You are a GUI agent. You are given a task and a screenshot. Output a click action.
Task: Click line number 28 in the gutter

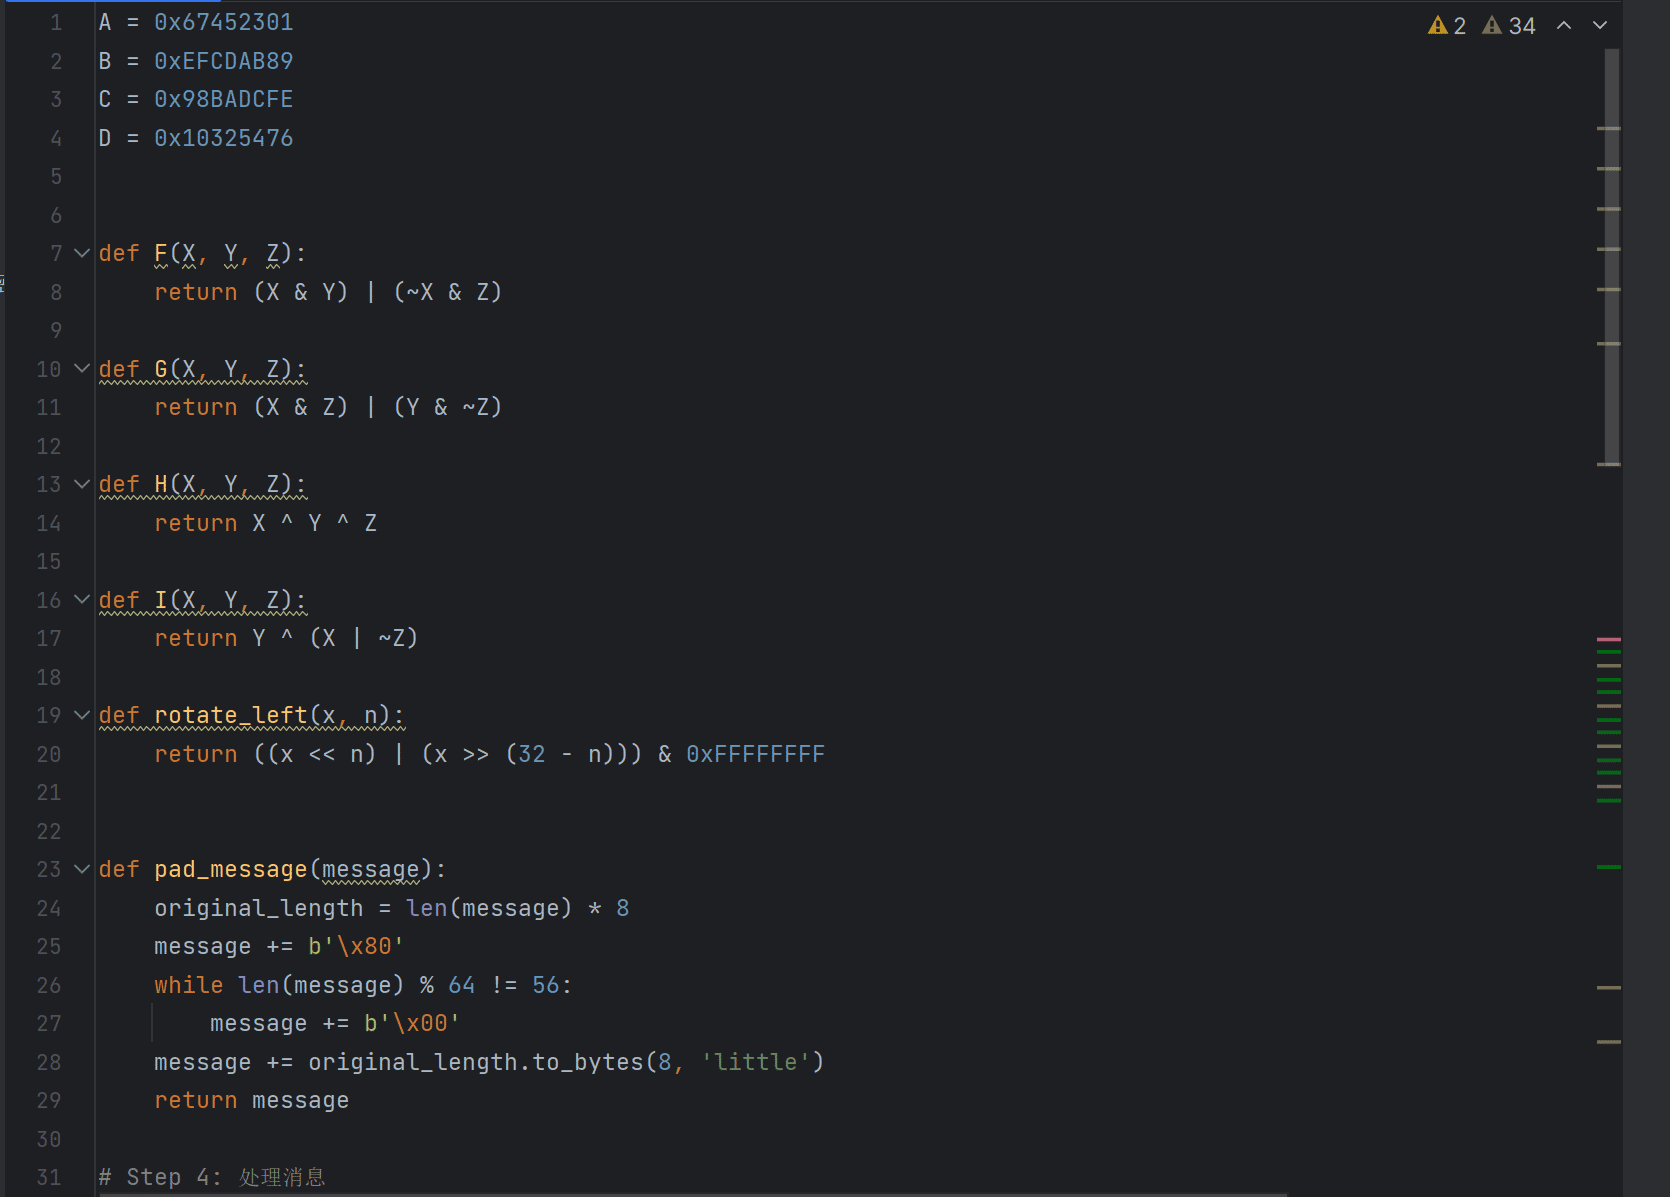point(49,1063)
